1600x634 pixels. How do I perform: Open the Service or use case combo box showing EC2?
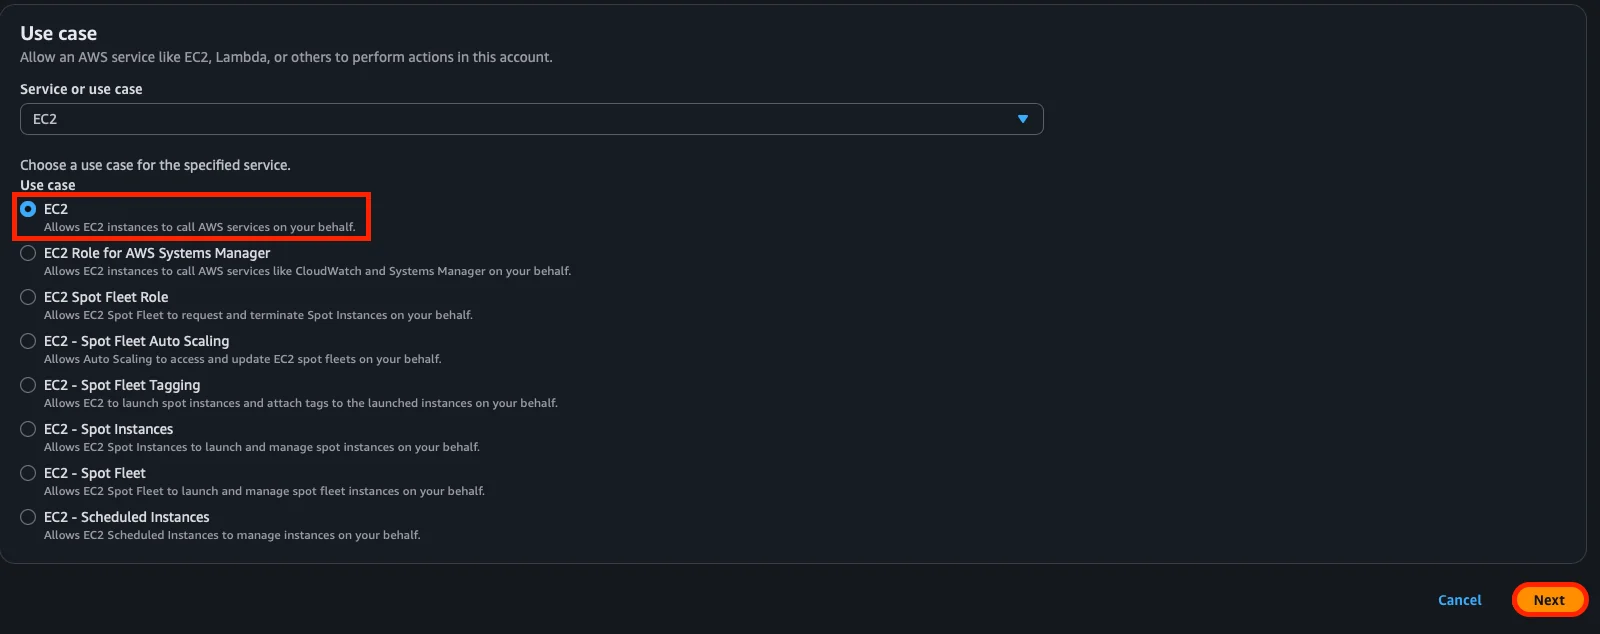530,119
